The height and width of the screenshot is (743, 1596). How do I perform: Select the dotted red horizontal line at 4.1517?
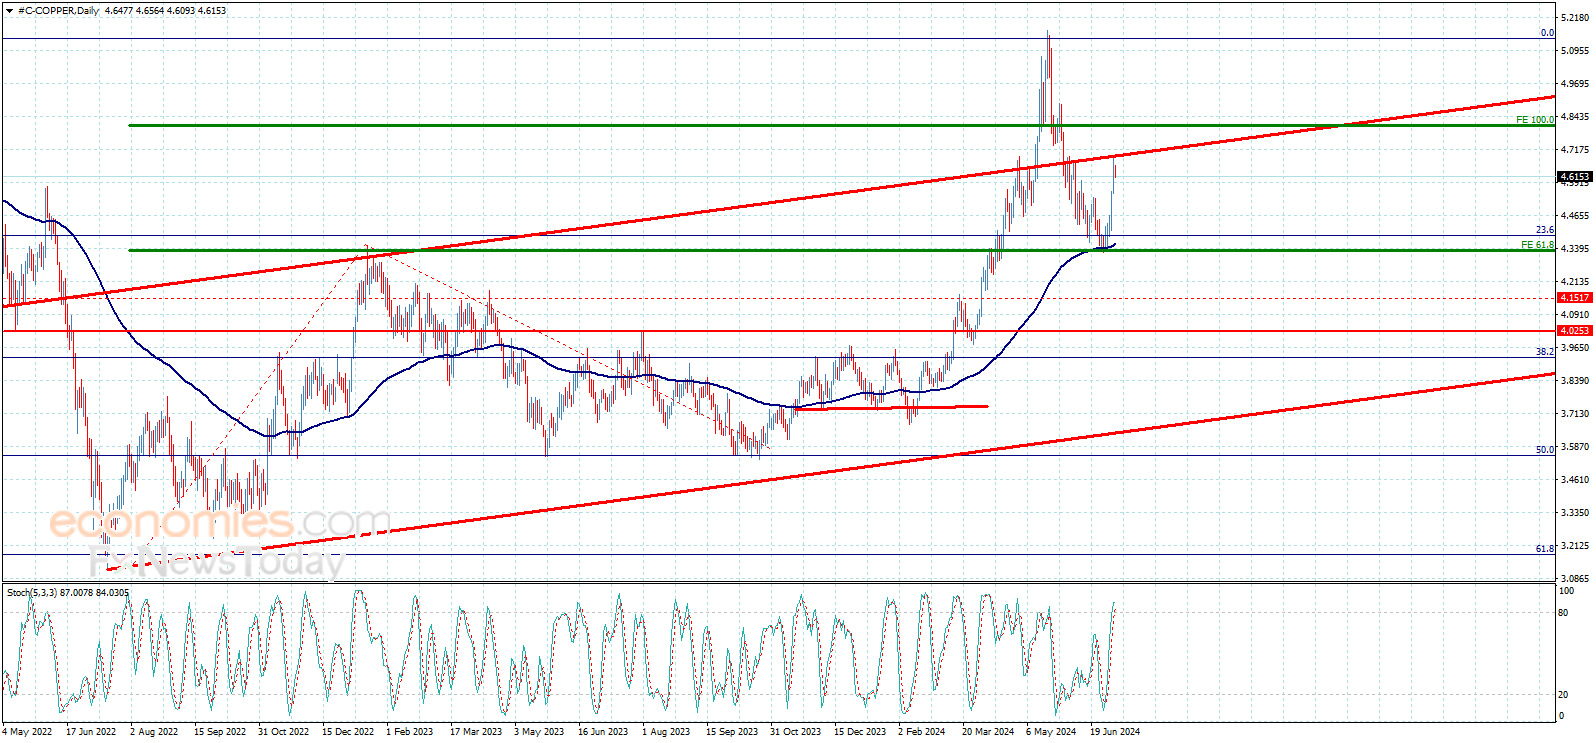779,298
